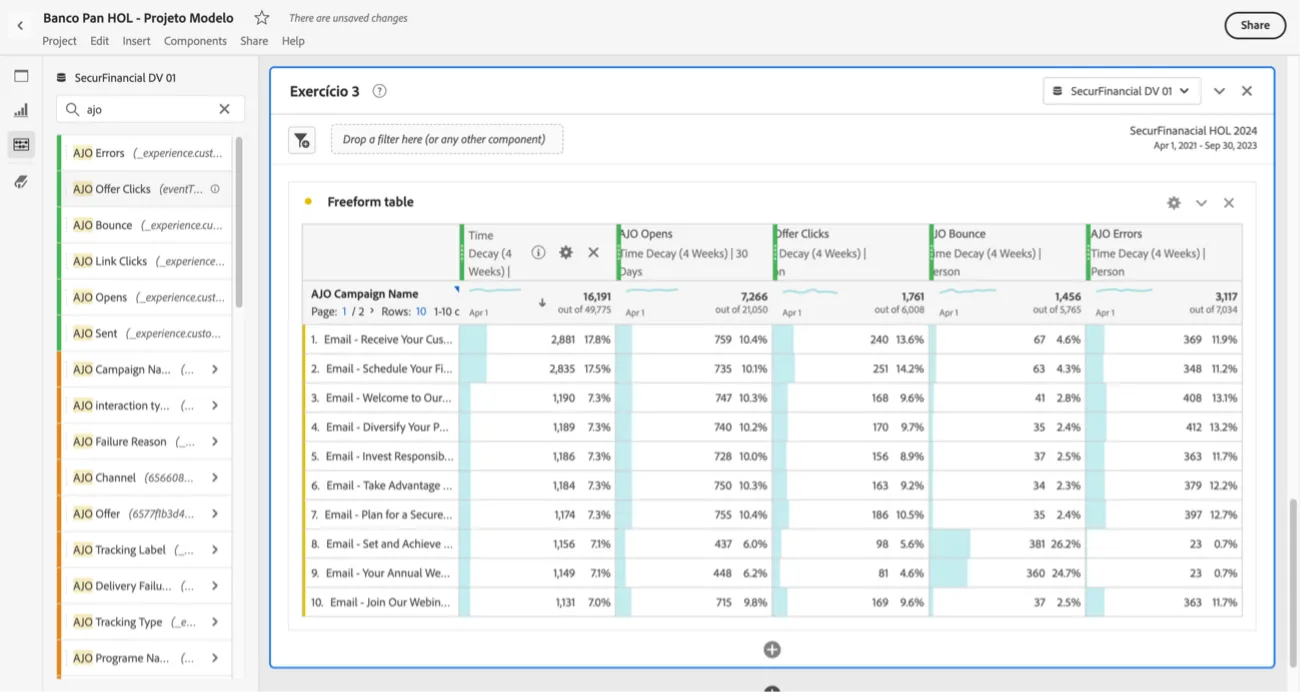Click the info icon in the first column header
The height and width of the screenshot is (696, 1304).
538,253
